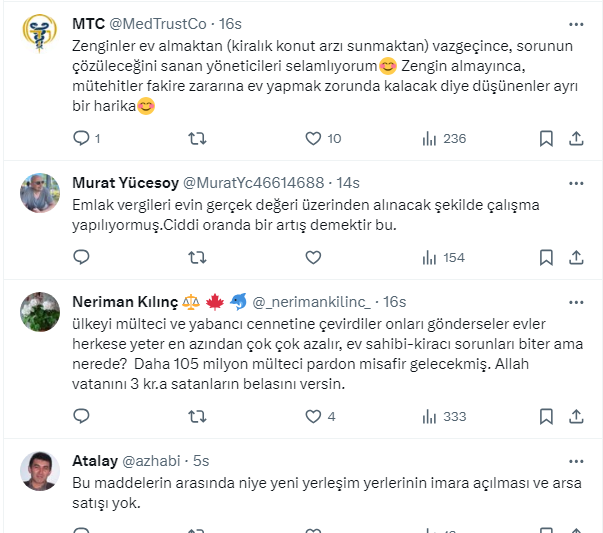Share MTC's tweet

point(576,139)
